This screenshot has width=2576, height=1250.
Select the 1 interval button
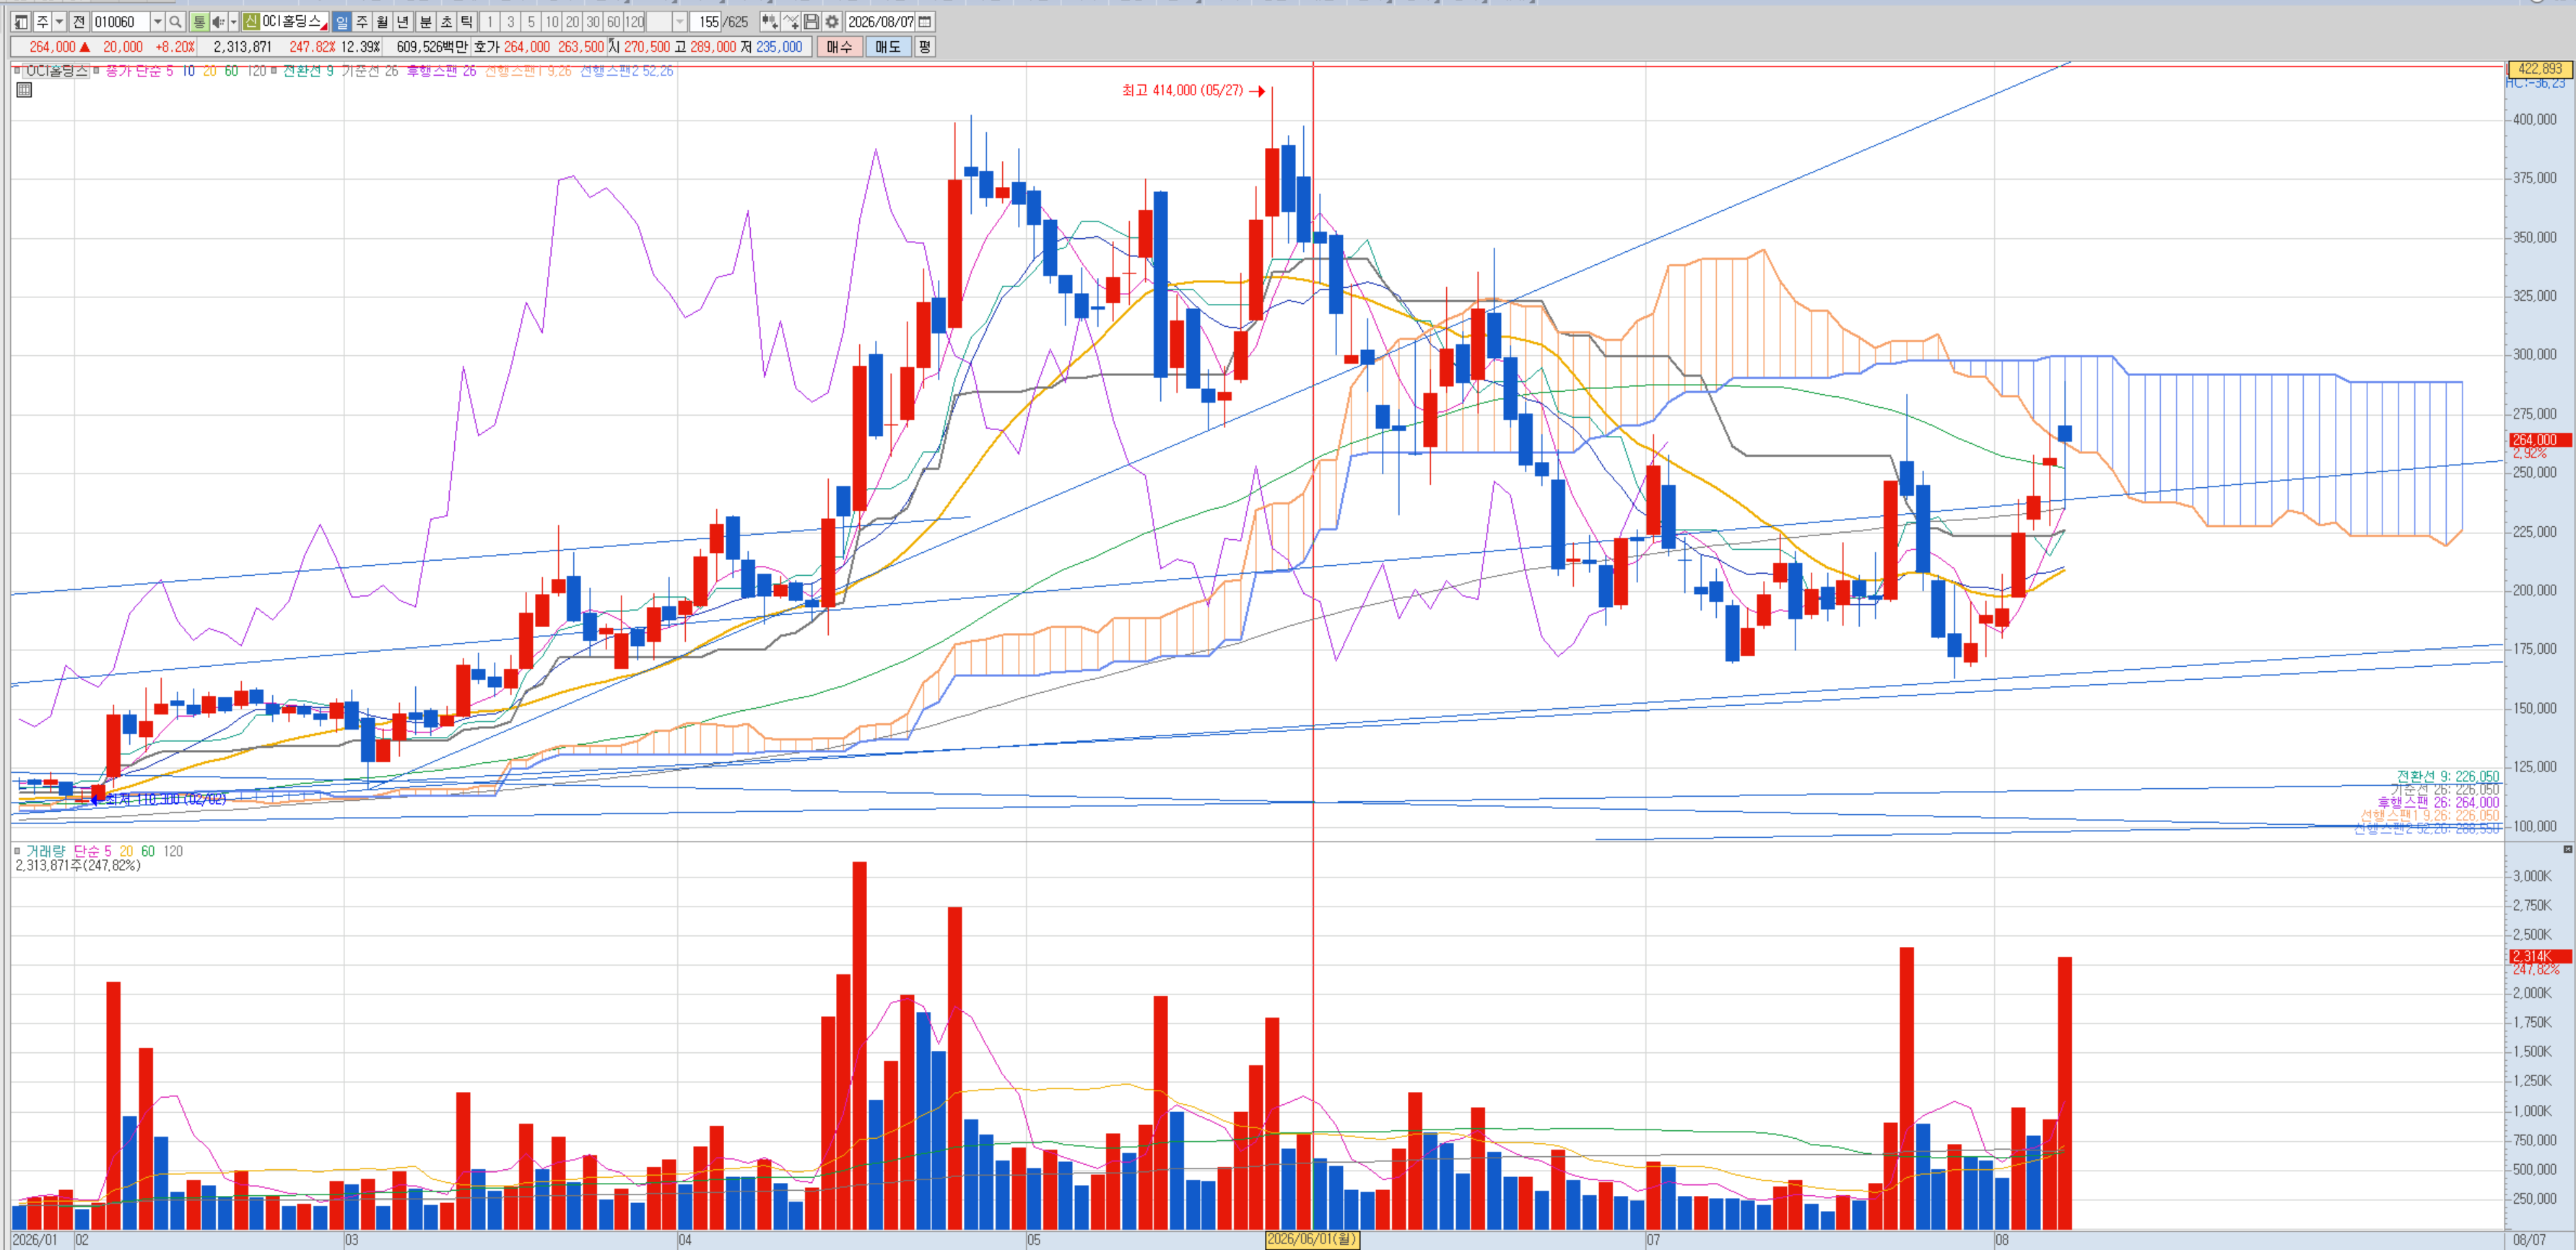[490, 22]
